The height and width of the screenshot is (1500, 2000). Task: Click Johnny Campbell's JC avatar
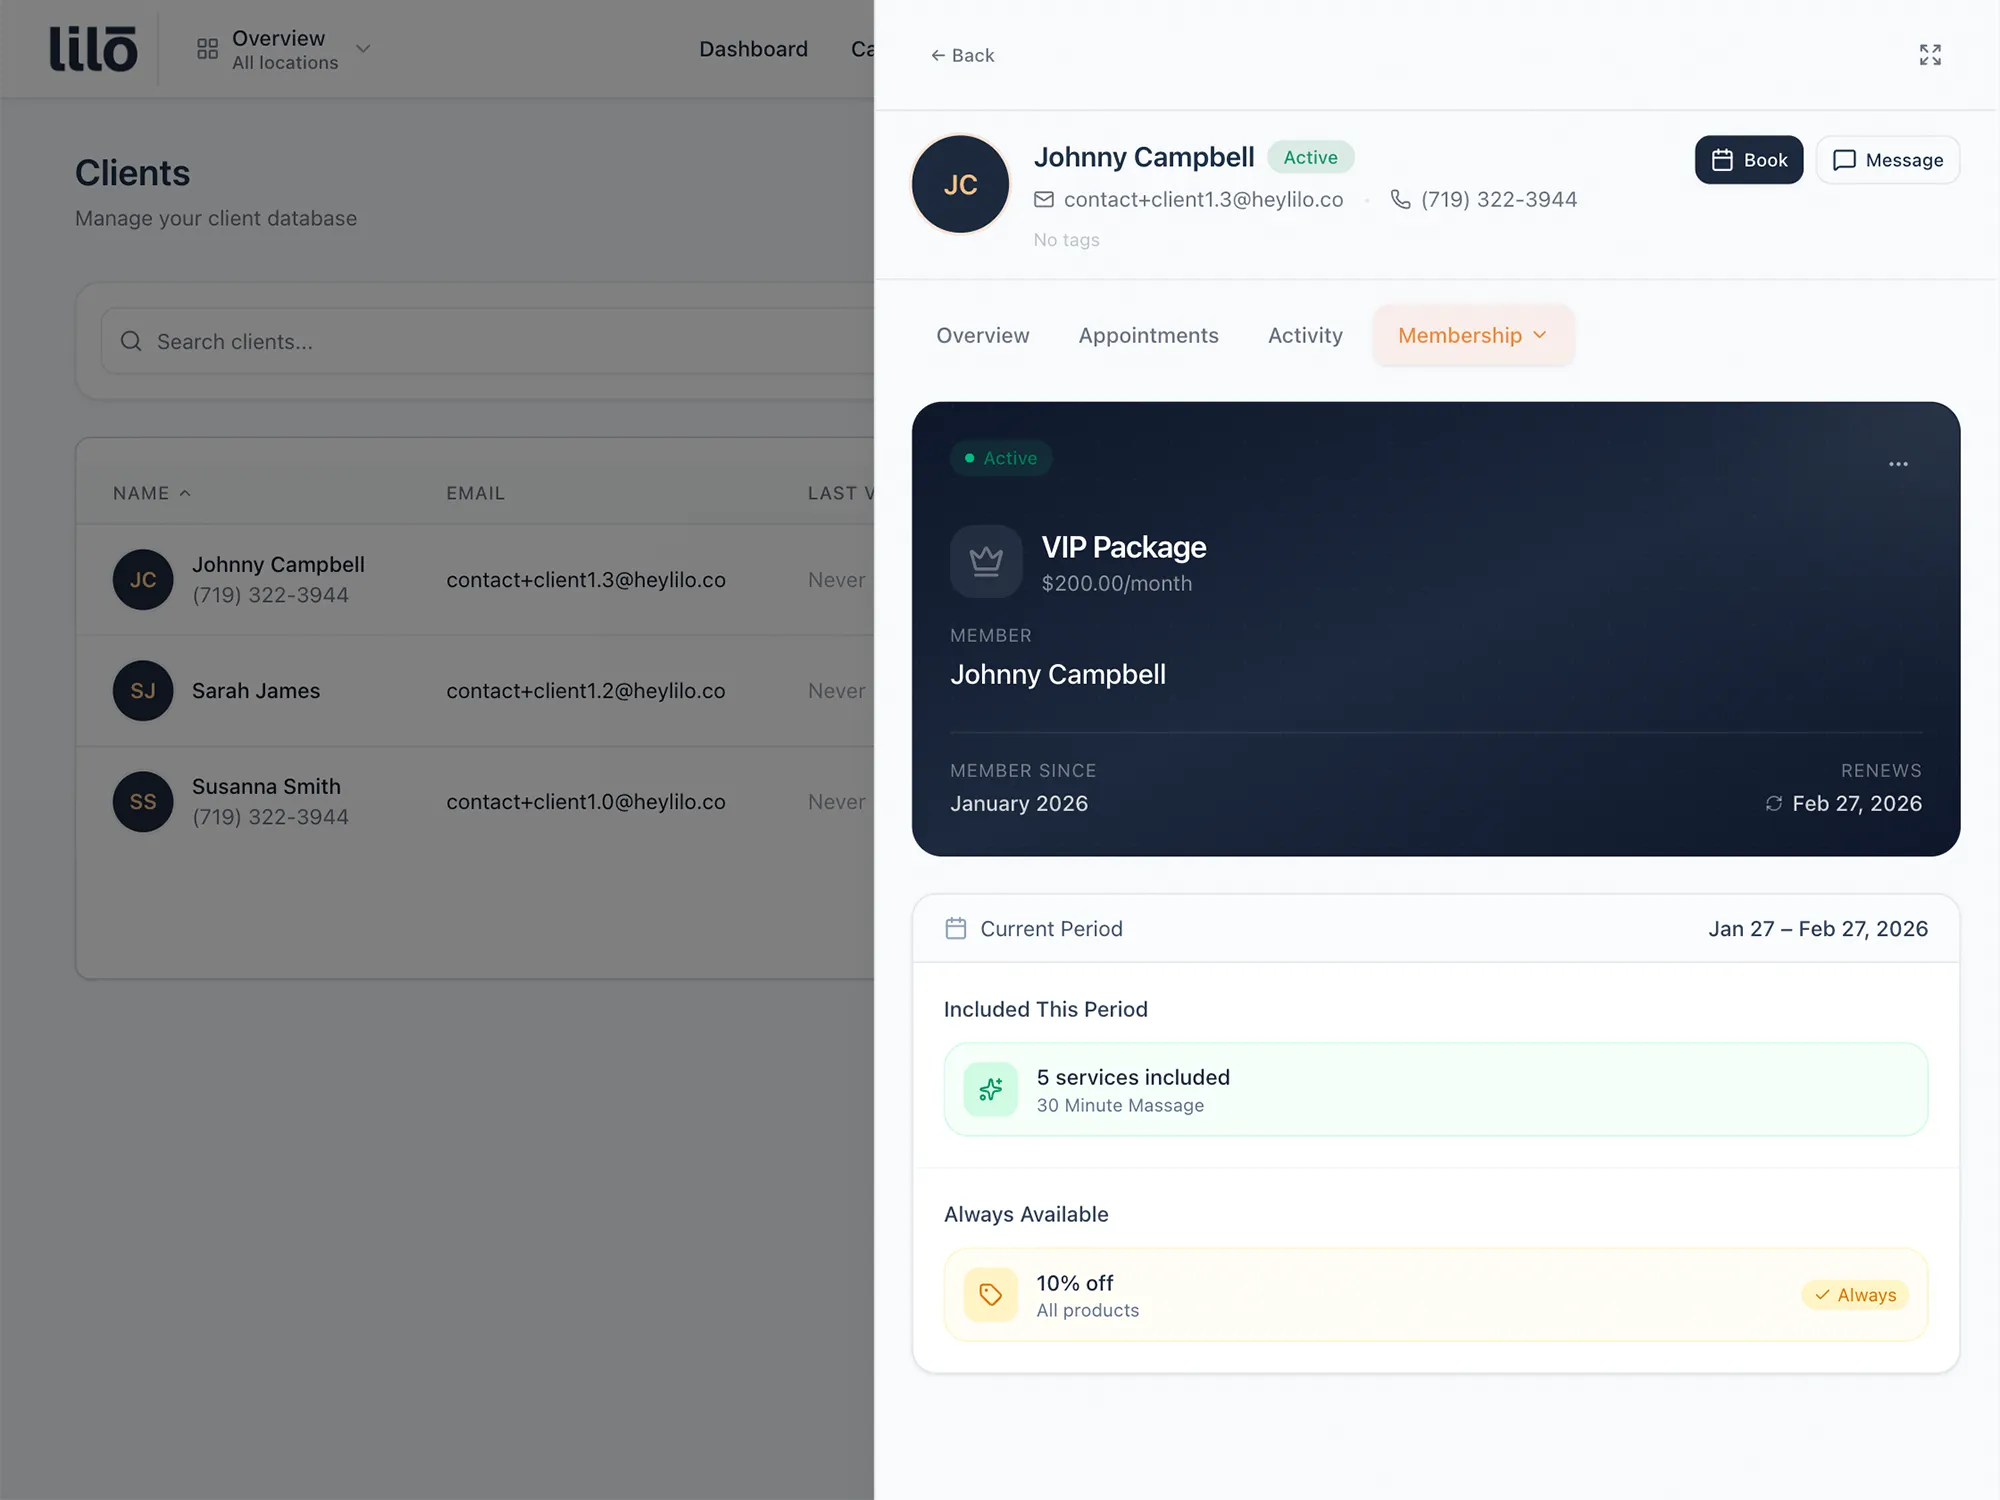959,184
